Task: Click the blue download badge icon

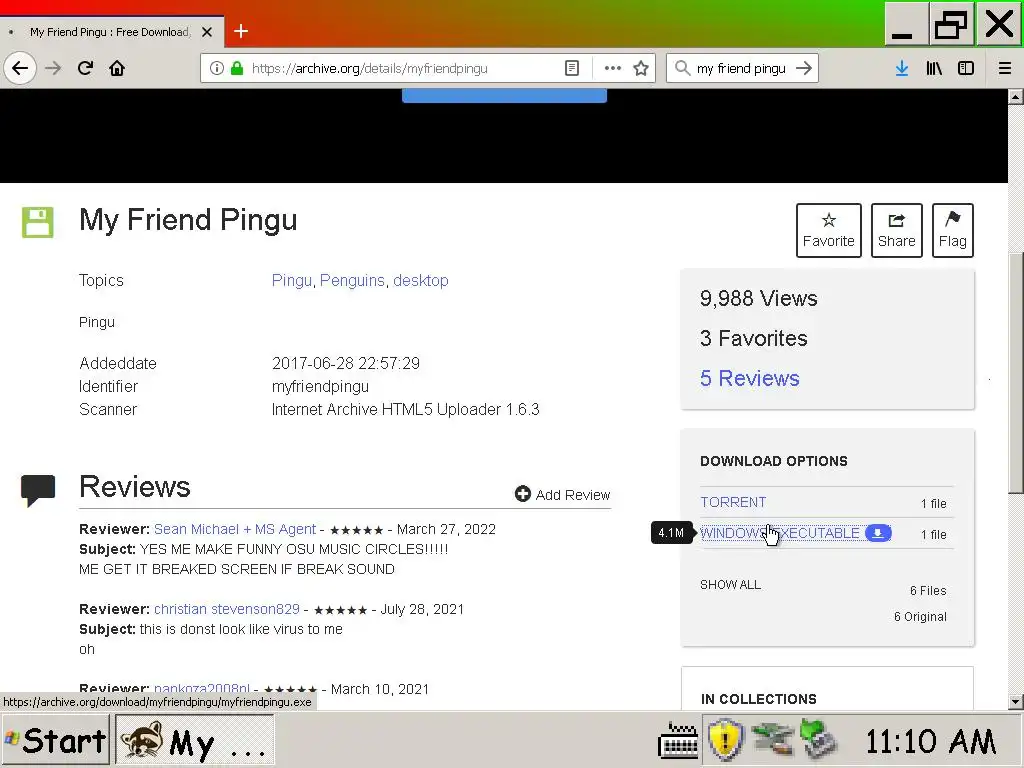Action: click(878, 533)
